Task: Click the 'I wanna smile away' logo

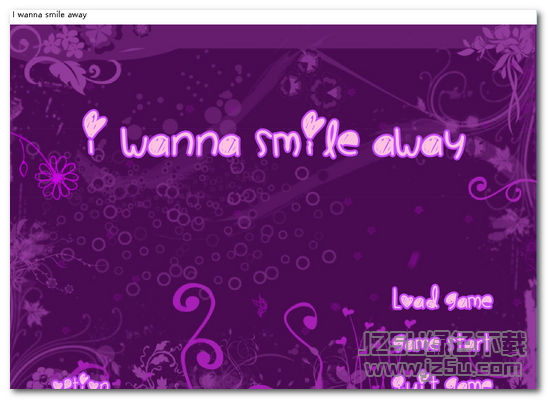Action: [274, 136]
